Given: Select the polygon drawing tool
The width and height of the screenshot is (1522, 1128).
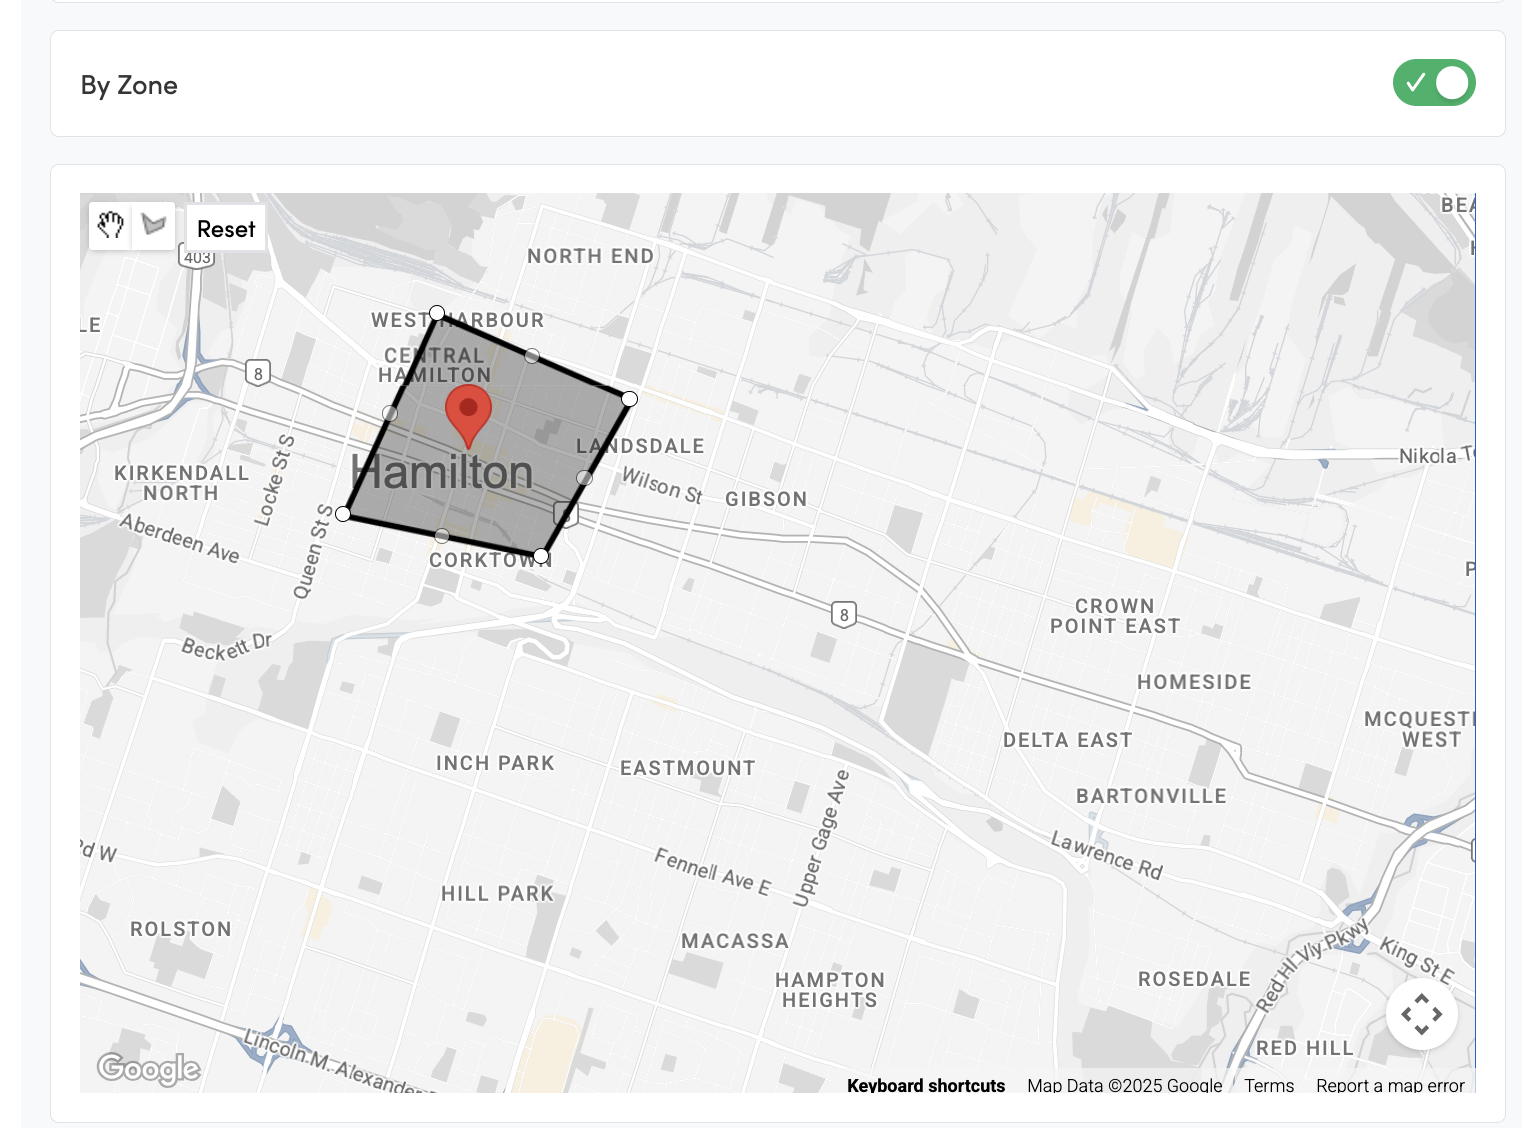Looking at the screenshot, I should (154, 226).
